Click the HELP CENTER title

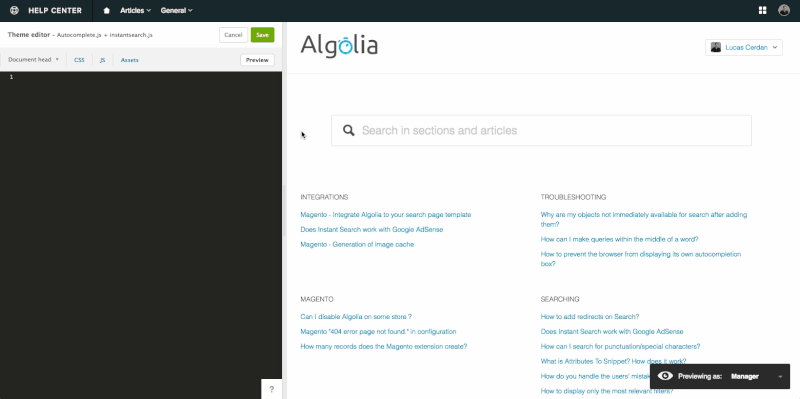click(x=55, y=10)
